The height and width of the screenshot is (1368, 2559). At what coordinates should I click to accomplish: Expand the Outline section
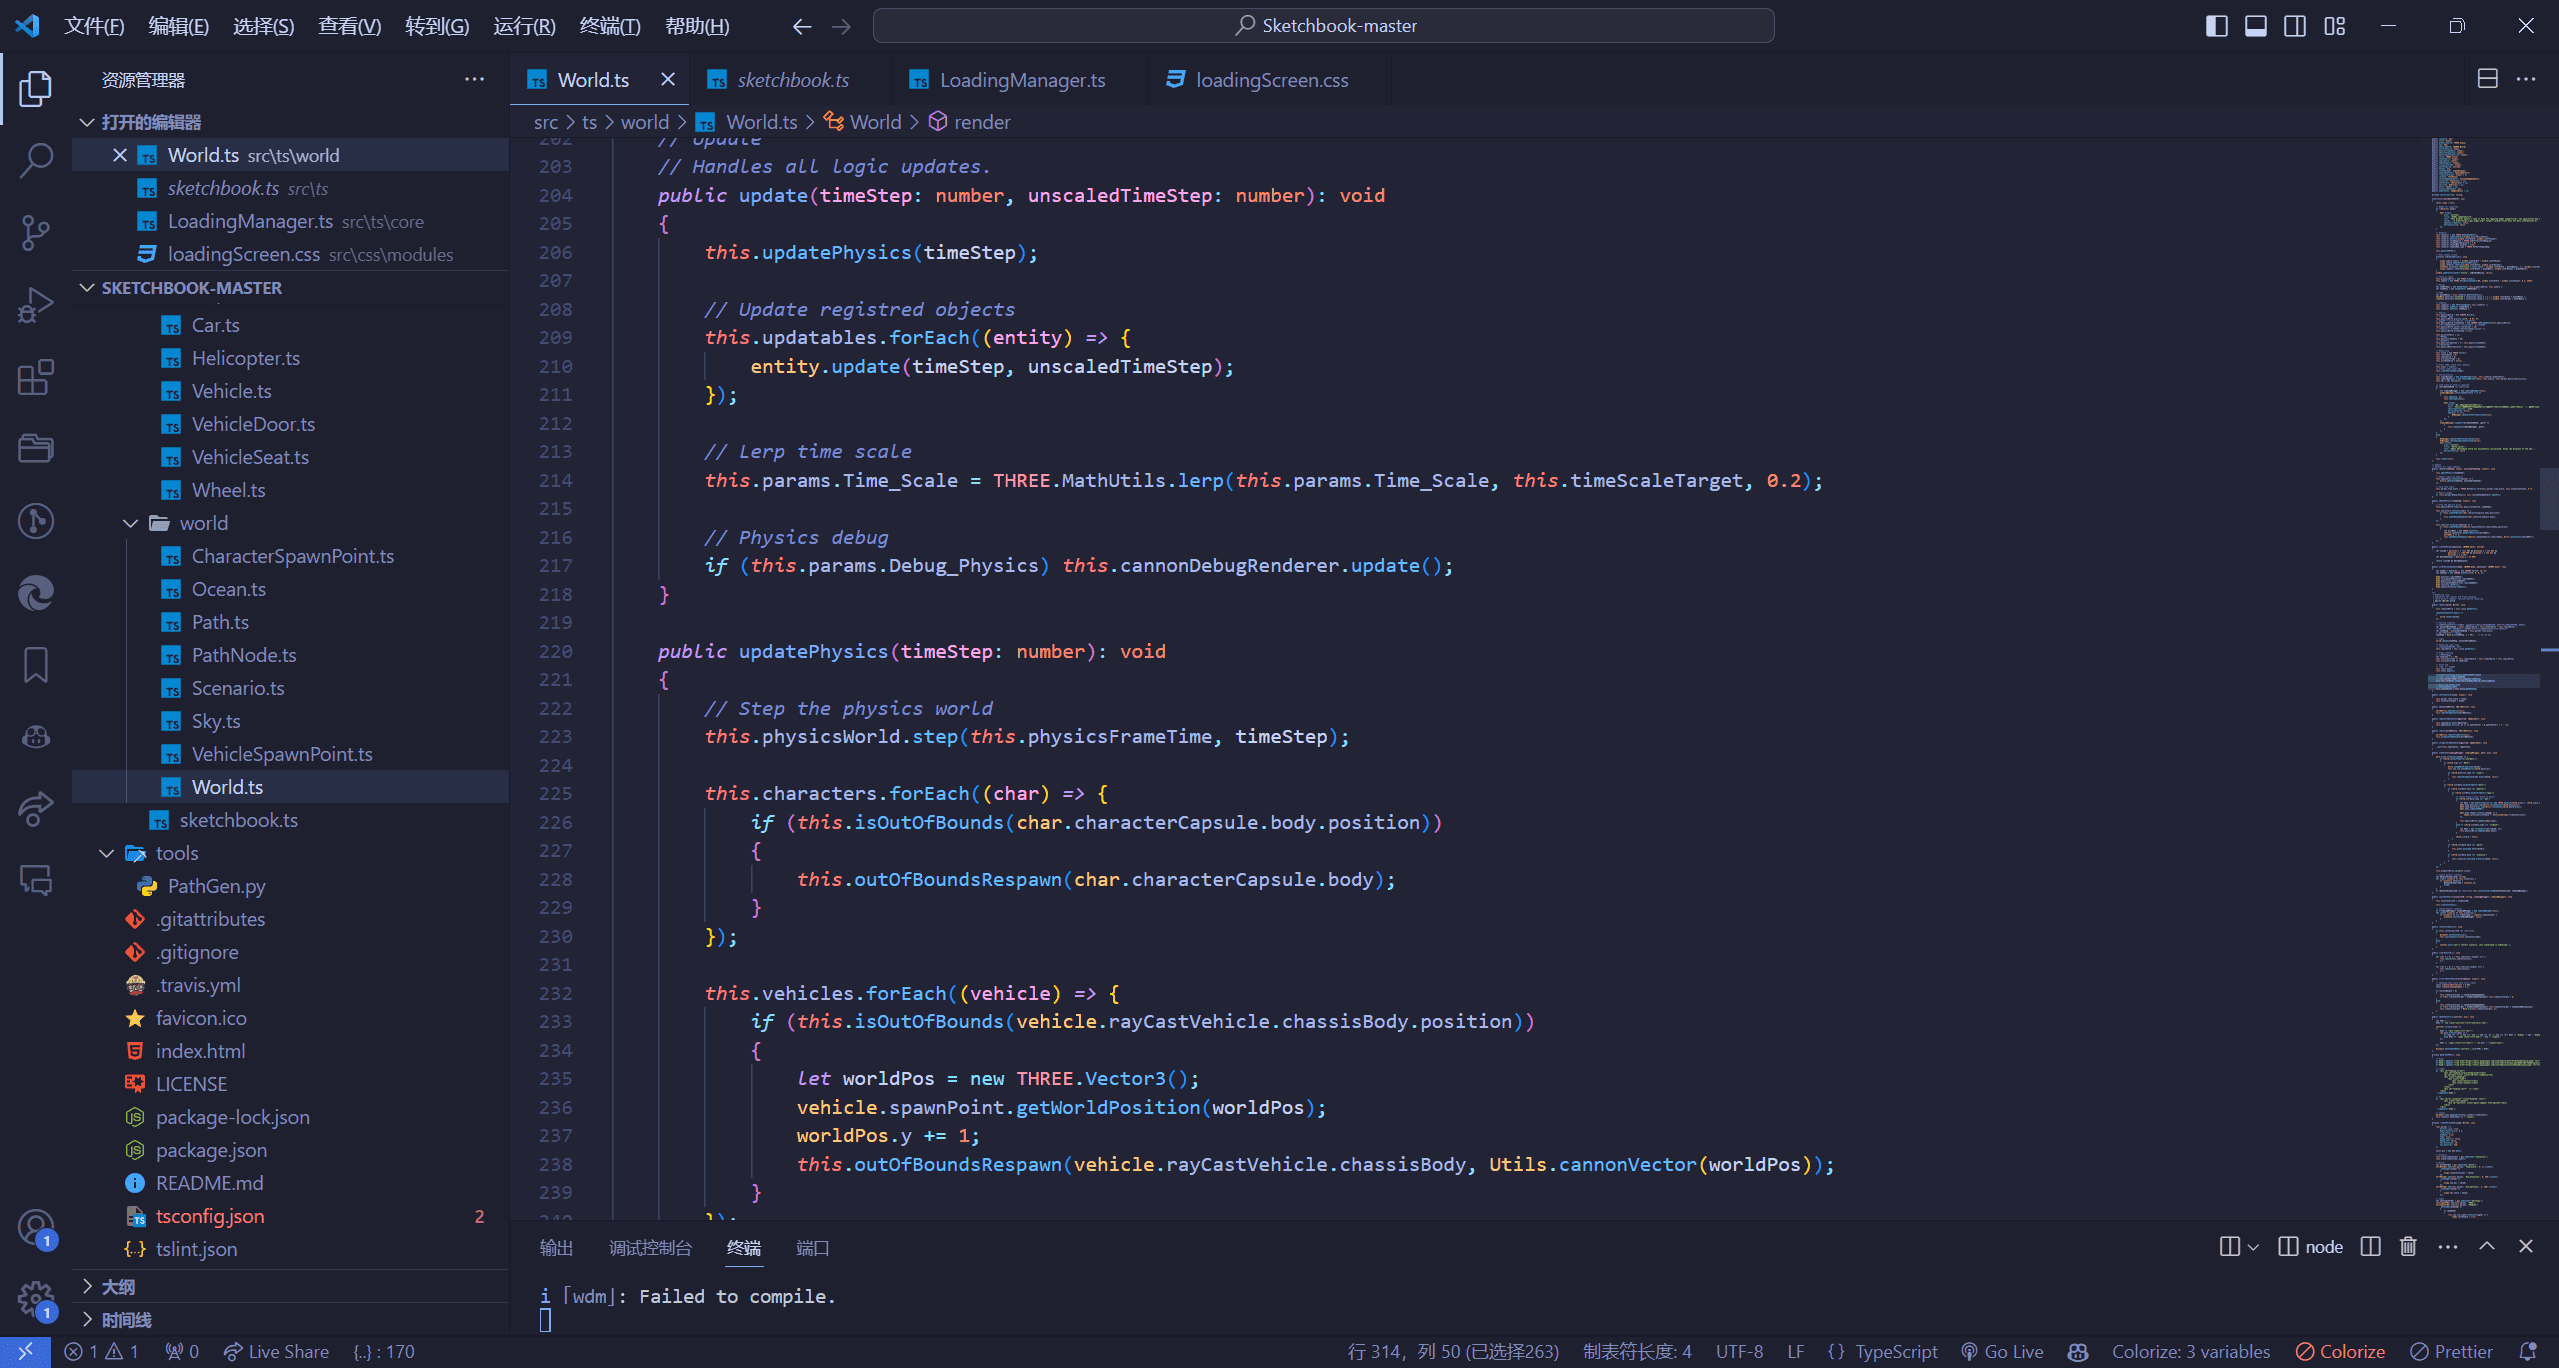coord(87,1286)
